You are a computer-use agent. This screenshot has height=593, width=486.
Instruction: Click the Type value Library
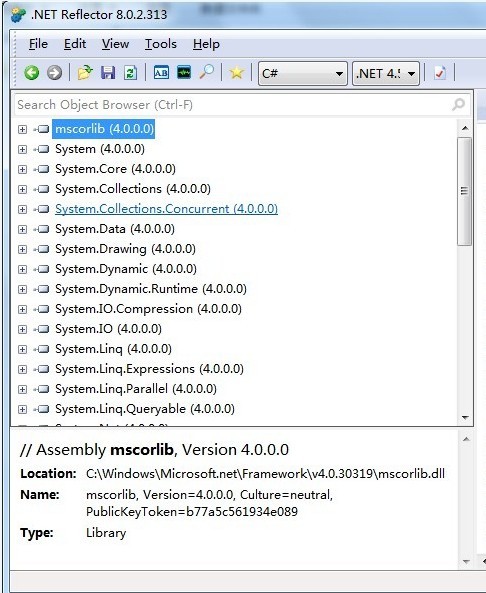106,533
